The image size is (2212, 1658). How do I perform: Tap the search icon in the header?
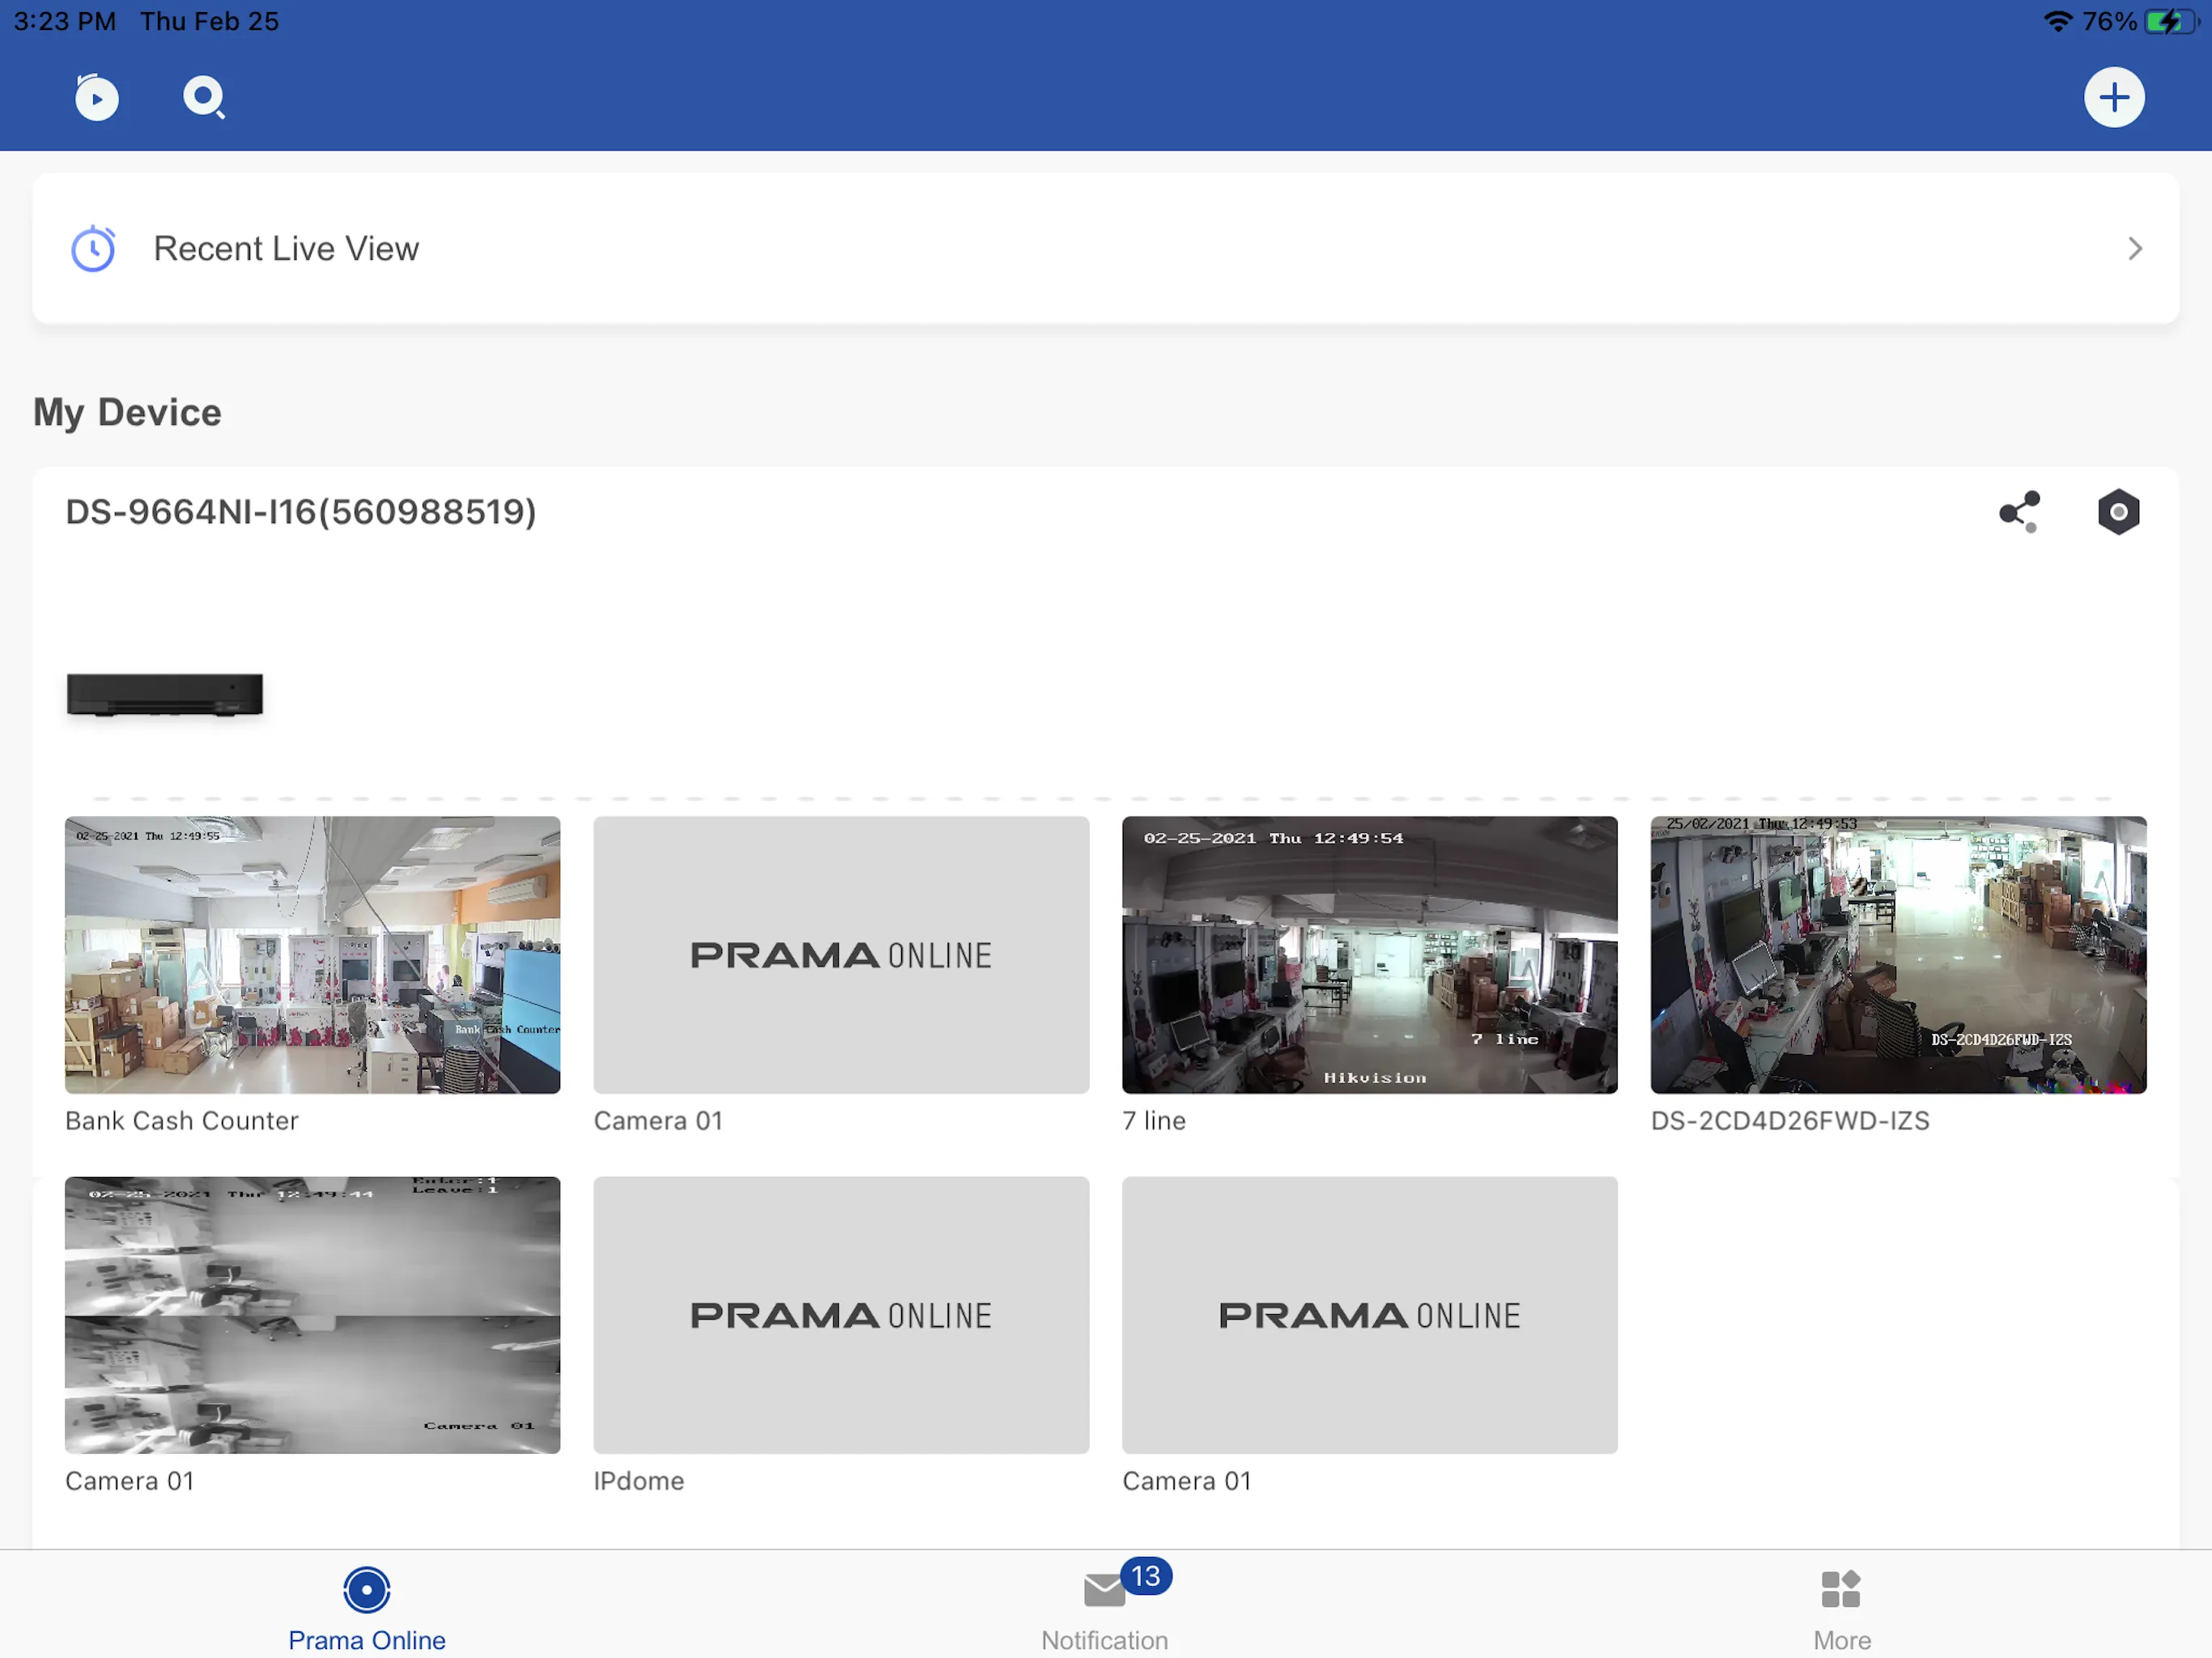coord(204,98)
